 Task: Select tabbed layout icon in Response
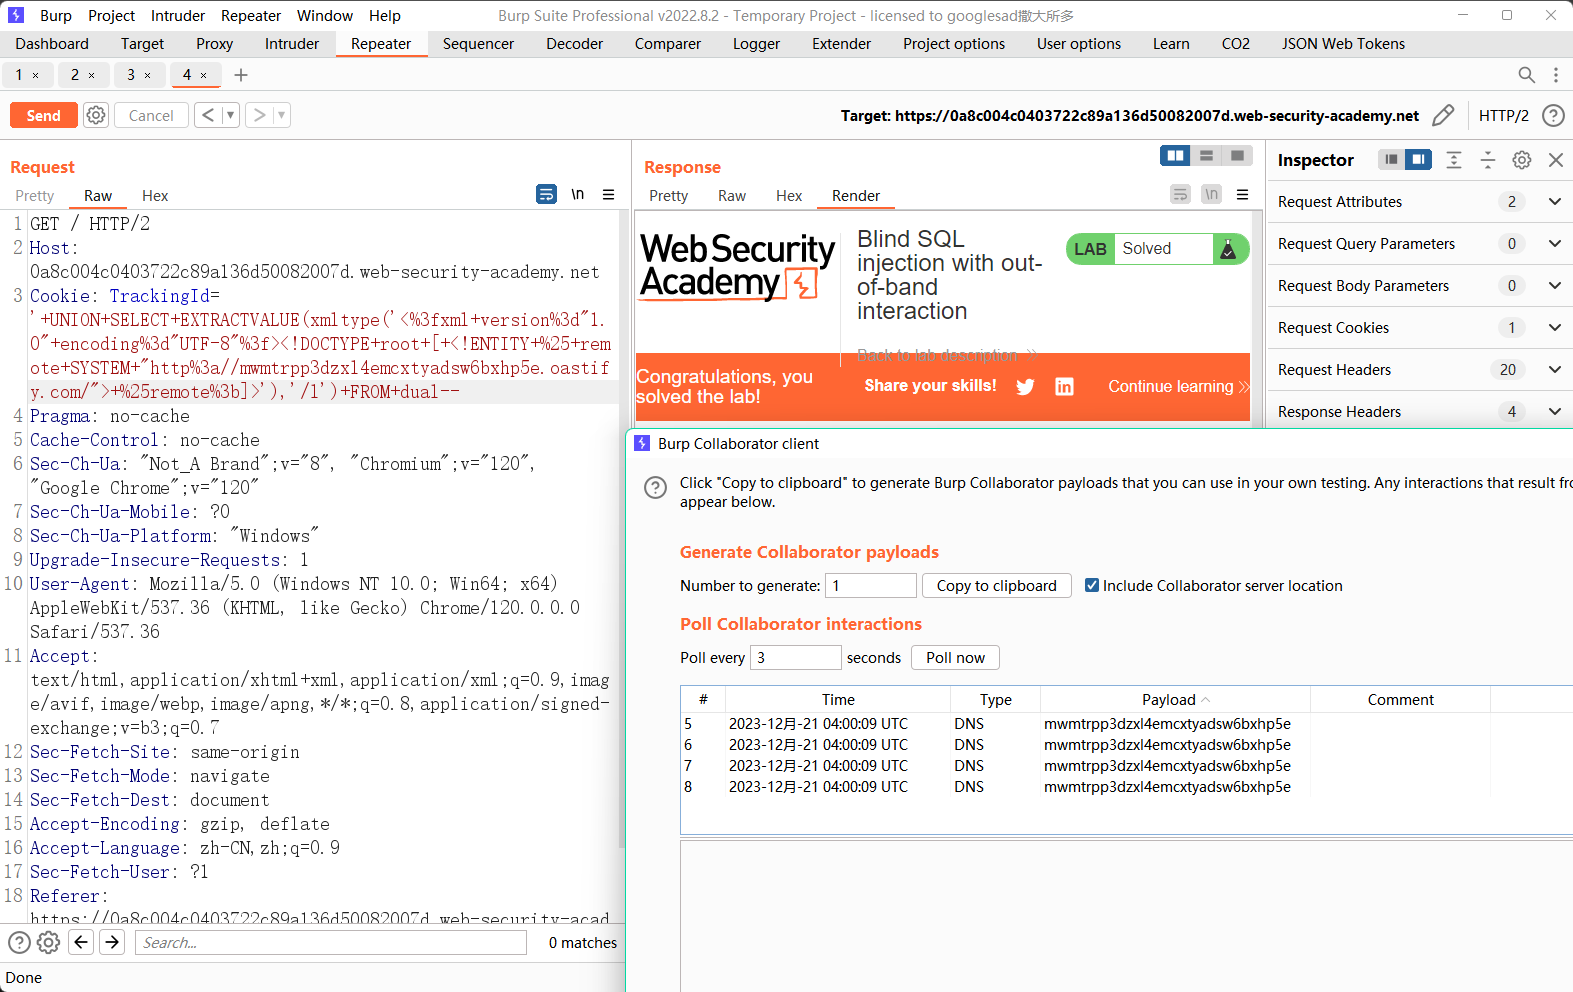pyautogui.click(x=1237, y=155)
